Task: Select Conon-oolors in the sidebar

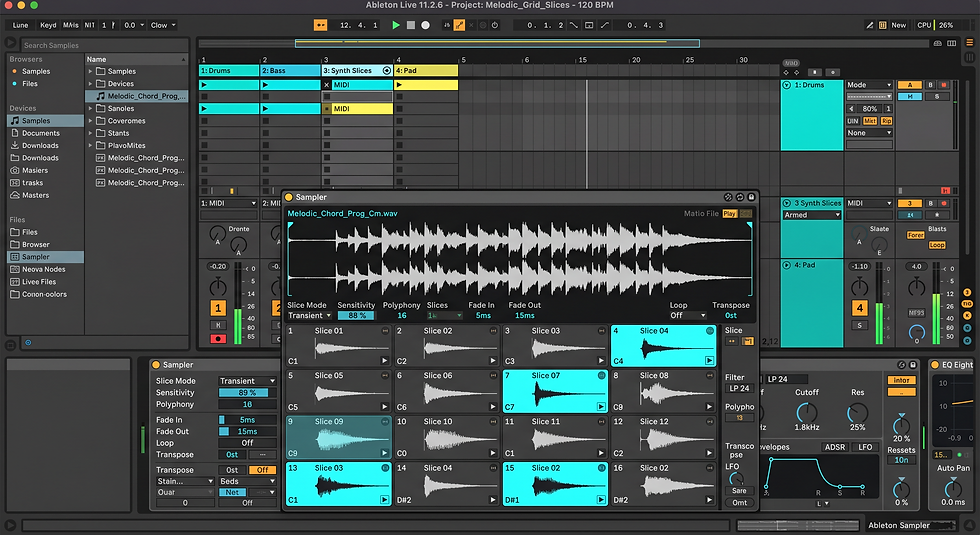Action: 44,294
